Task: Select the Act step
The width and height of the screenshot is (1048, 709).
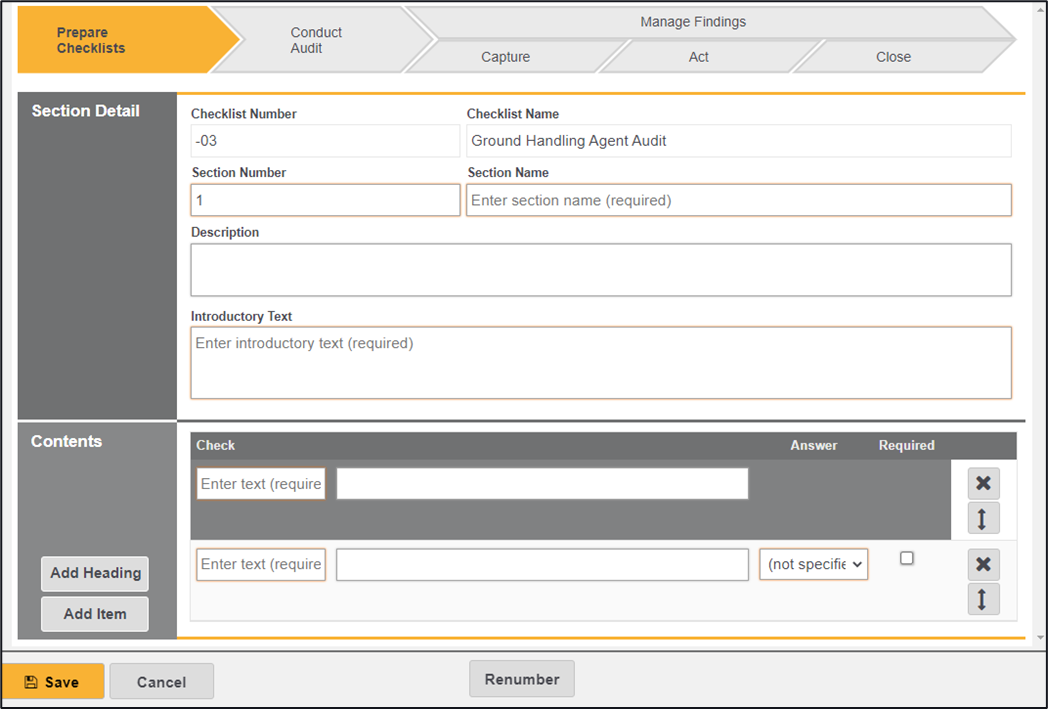Action: click(698, 57)
